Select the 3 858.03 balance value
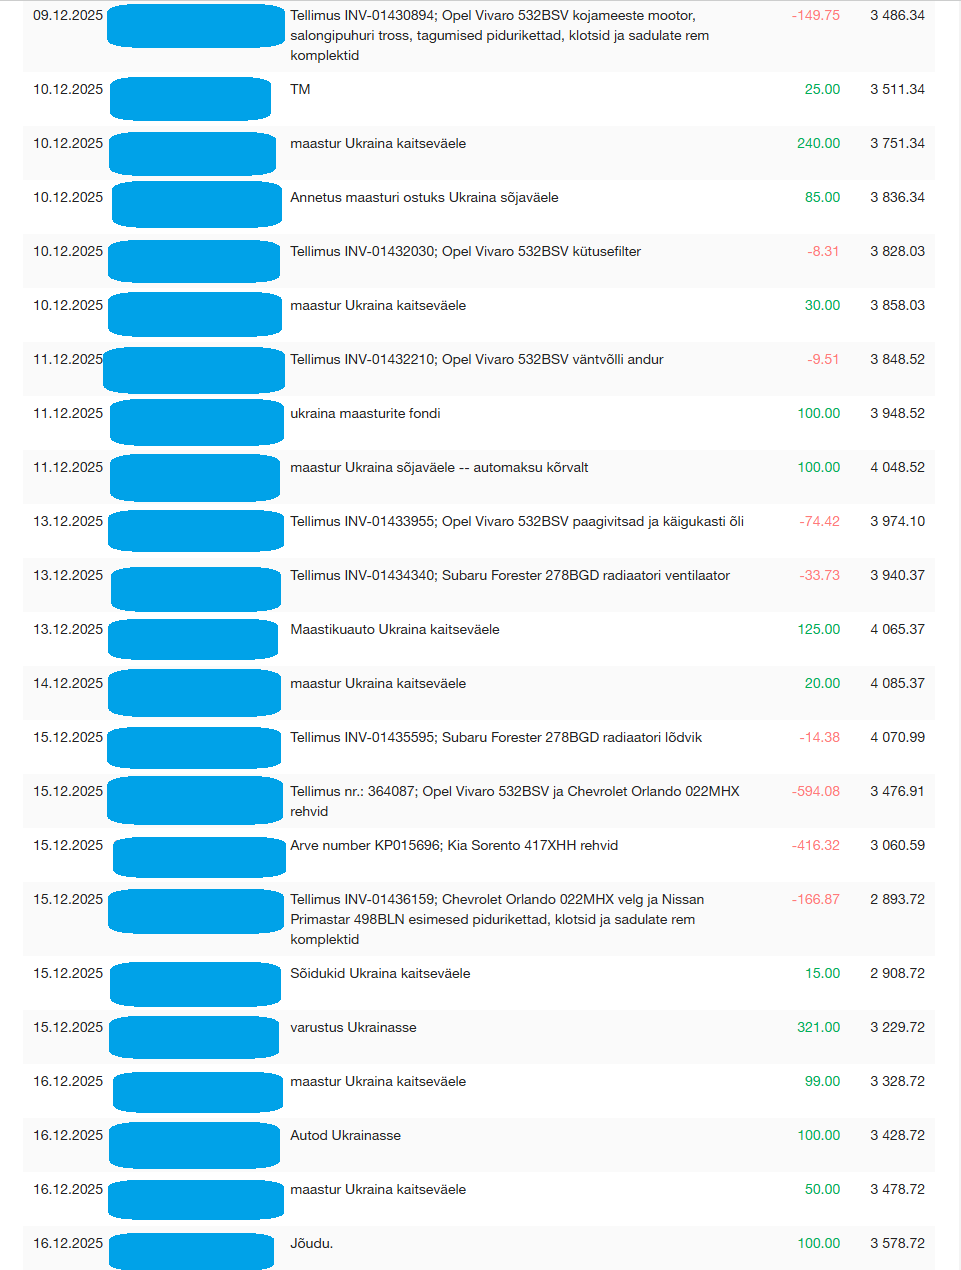The width and height of the screenshot is (961, 1270). click(897, 306)
